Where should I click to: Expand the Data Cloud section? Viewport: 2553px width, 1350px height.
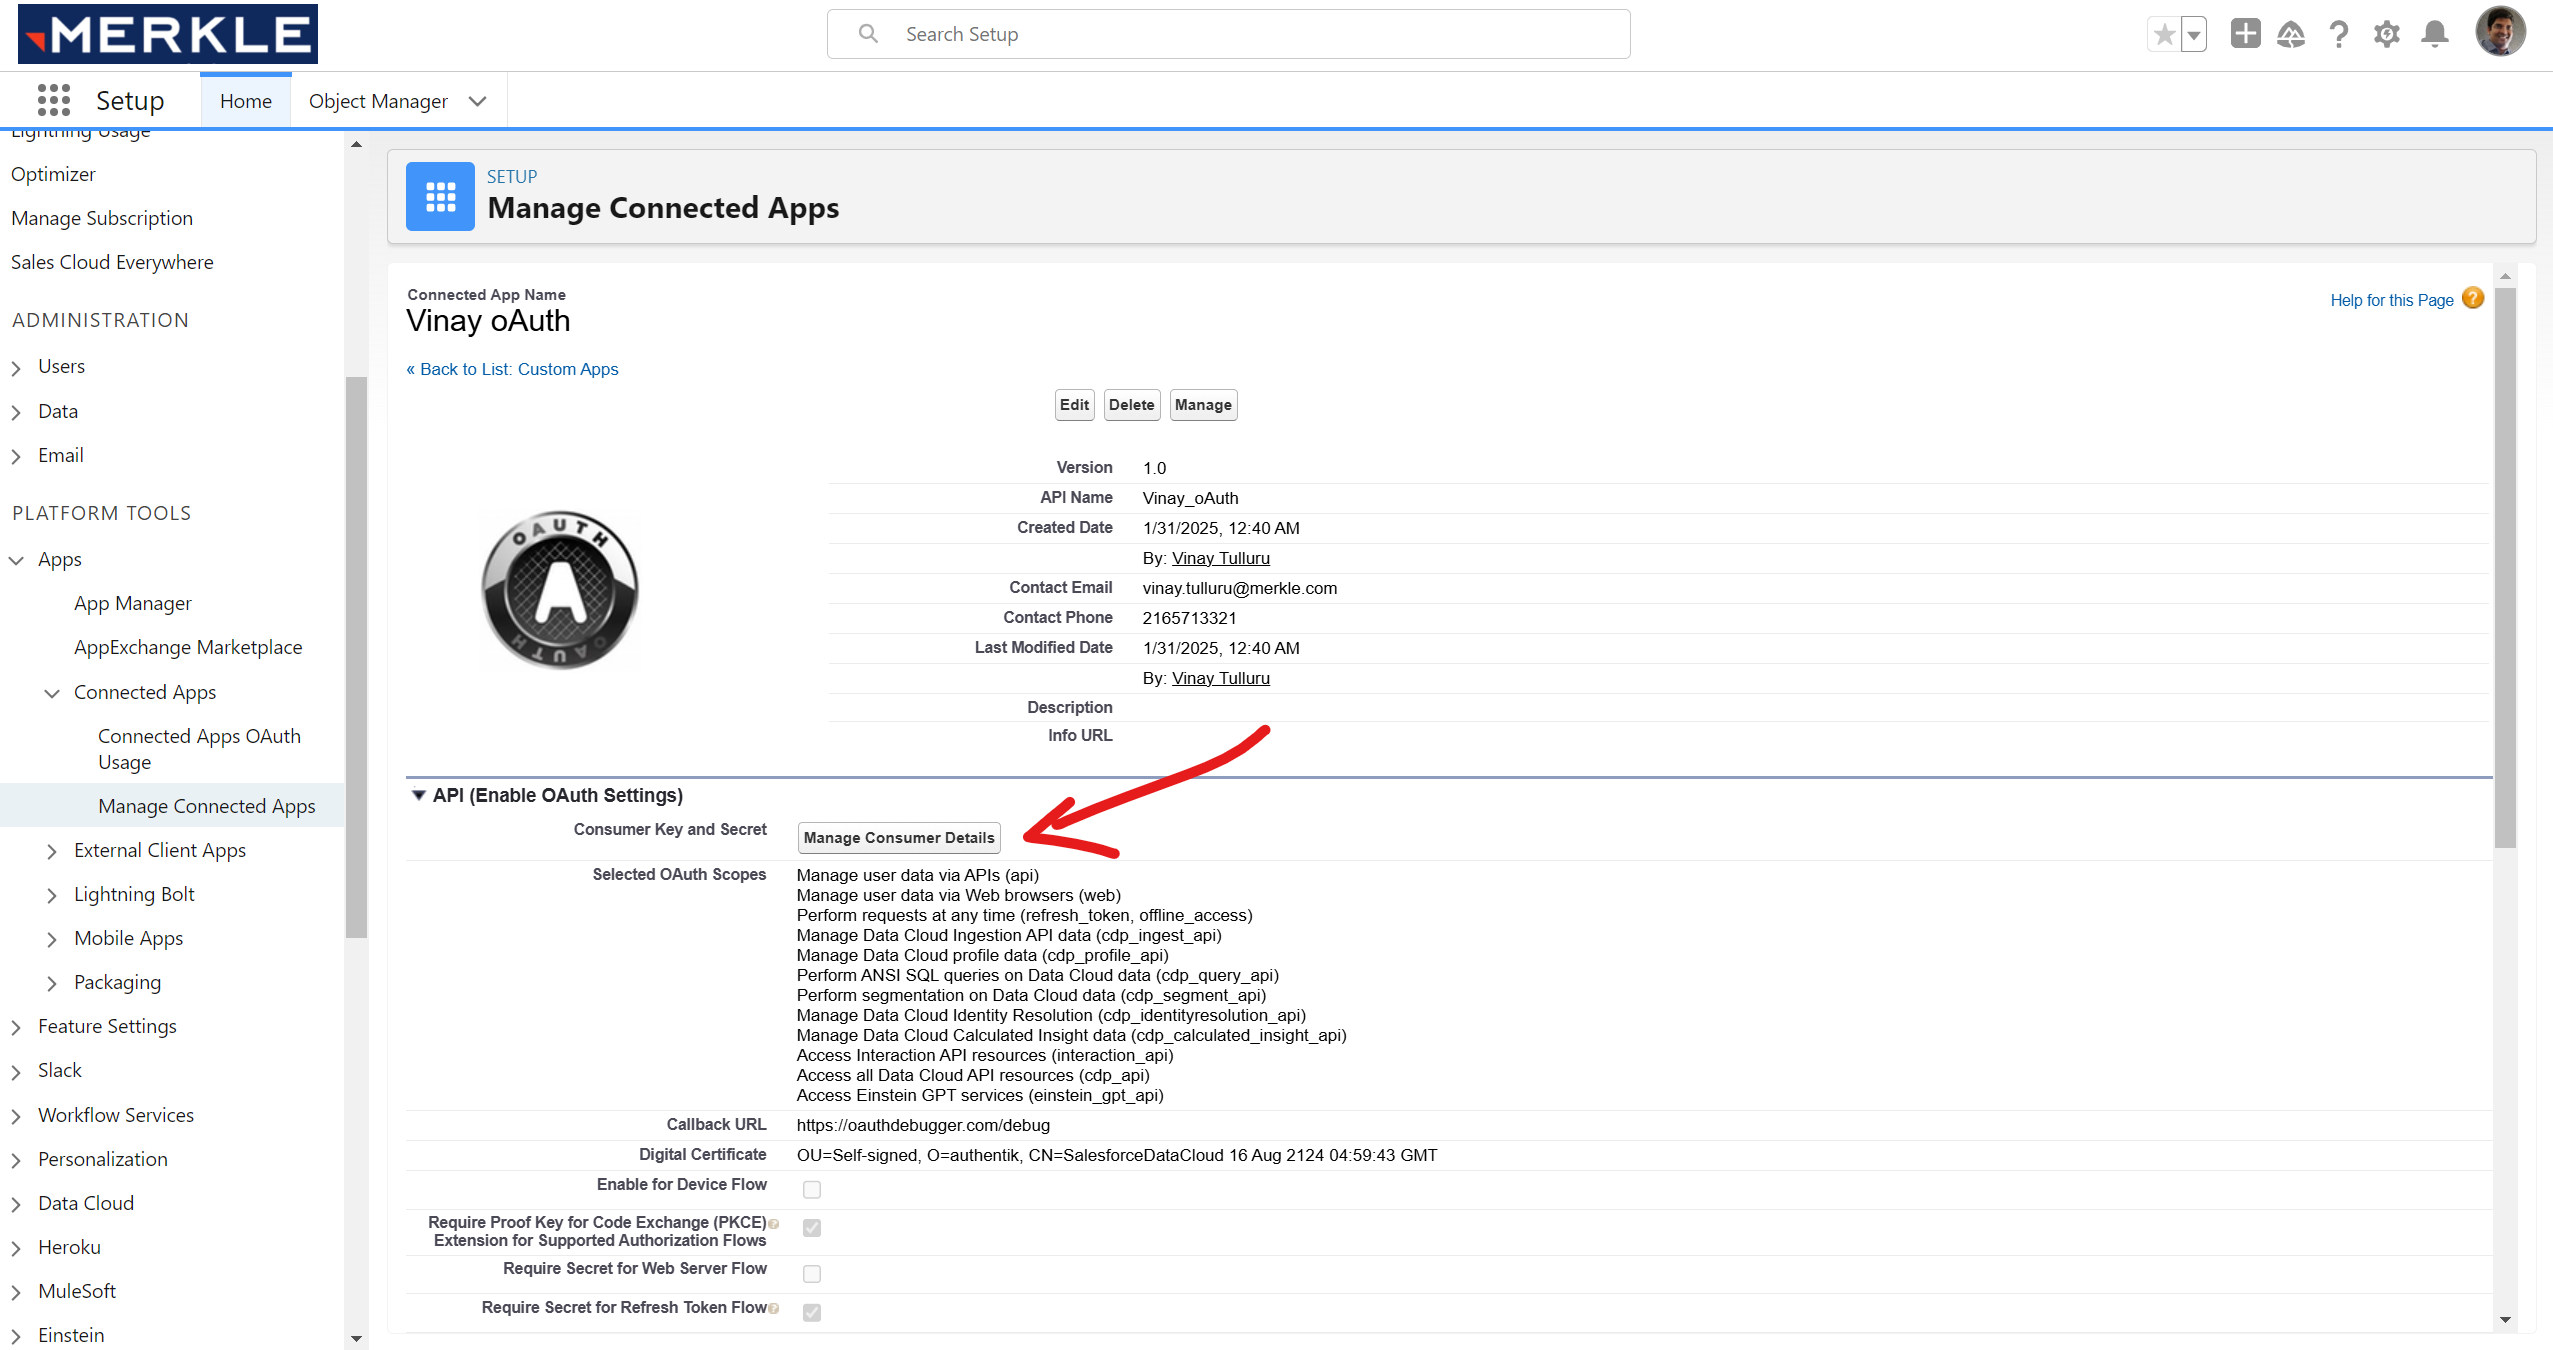tap(16, 1204)
